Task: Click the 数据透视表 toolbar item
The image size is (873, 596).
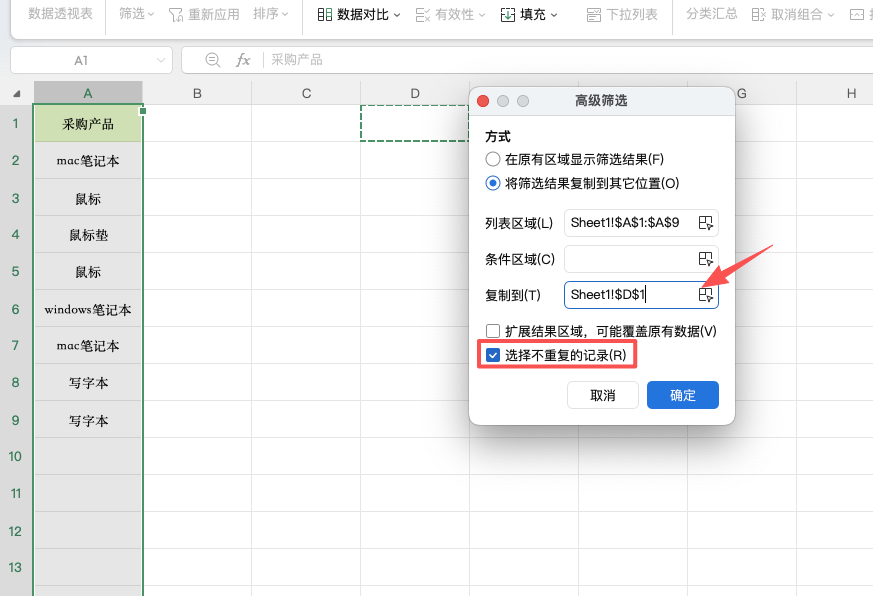Action: tap(60, 14)
